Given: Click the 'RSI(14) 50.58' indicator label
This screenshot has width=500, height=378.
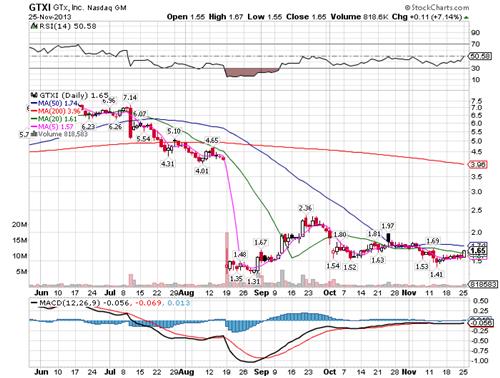Looking at the screenshot, I should pyautogui.click(x=68, y=26).
